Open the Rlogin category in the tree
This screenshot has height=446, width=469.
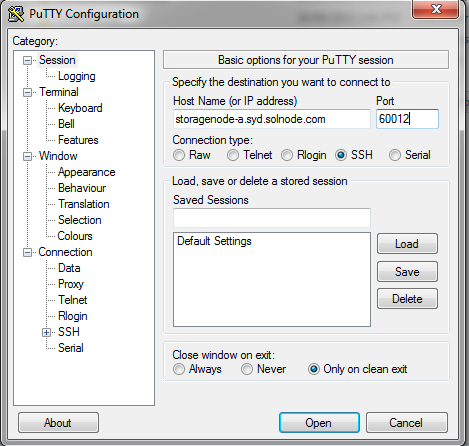click(x=73, y=316)
